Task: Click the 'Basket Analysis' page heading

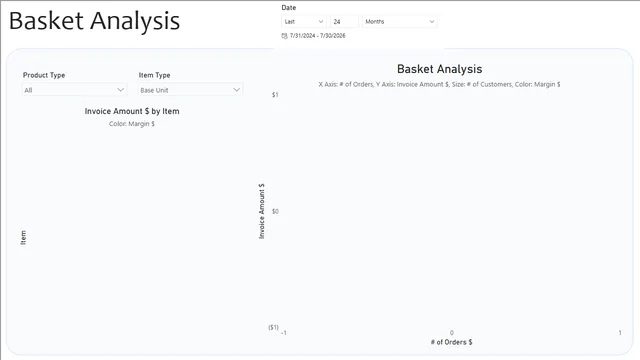Action: click(x=94, y=21)
